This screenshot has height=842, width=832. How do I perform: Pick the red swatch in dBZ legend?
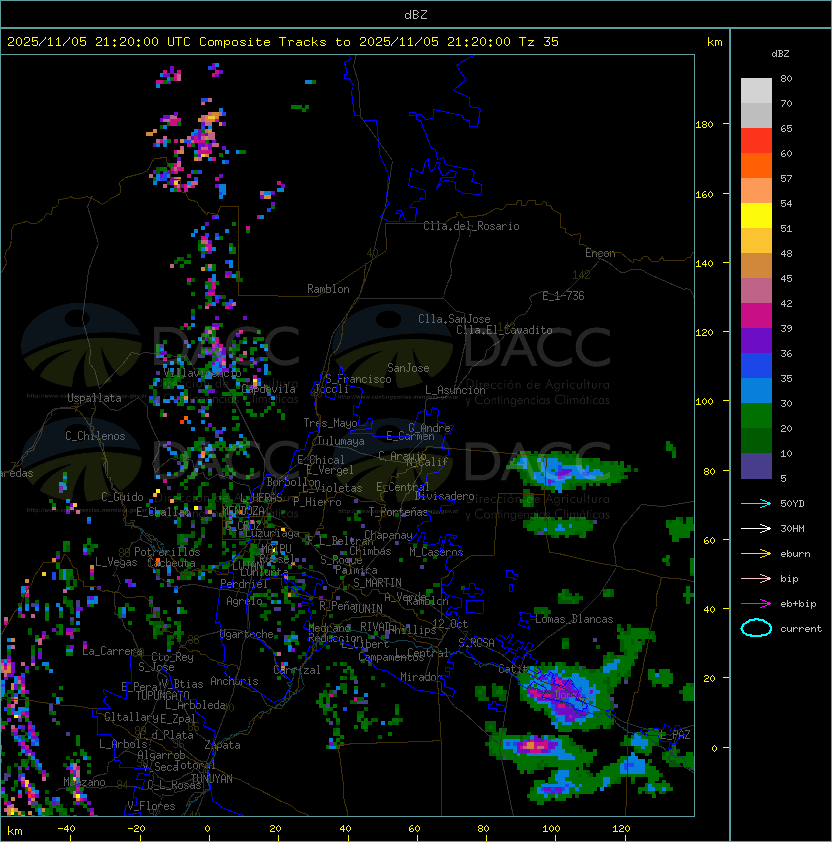pyautogui.click(x=756, y=141)
